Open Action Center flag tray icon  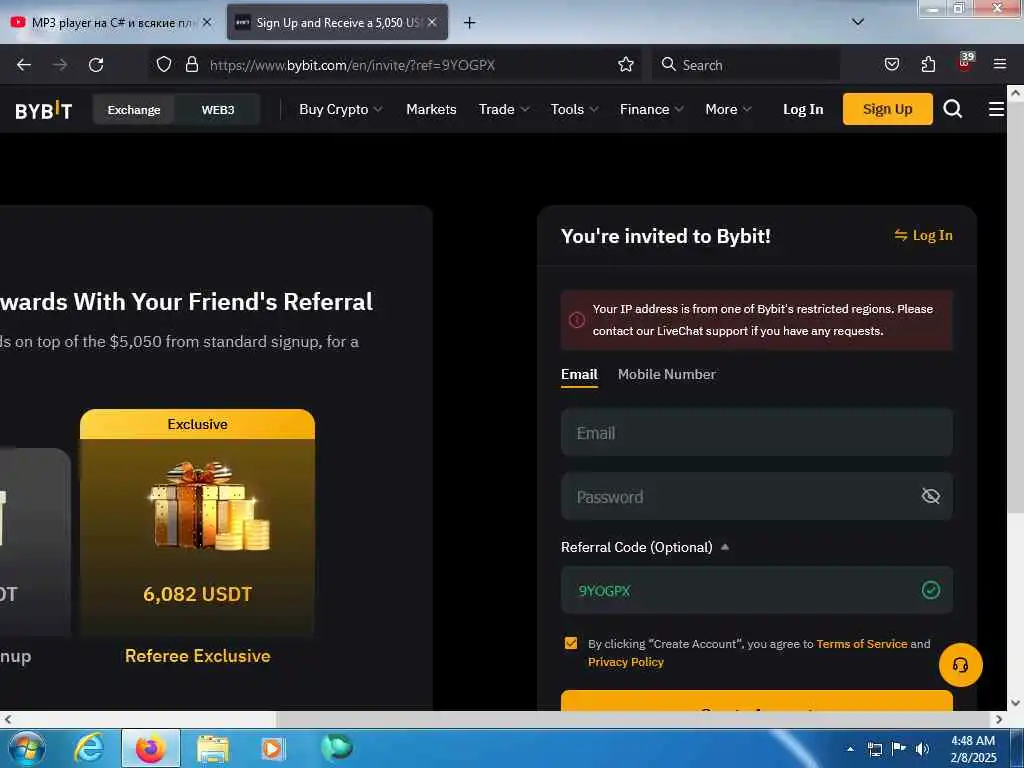[899, 749]
